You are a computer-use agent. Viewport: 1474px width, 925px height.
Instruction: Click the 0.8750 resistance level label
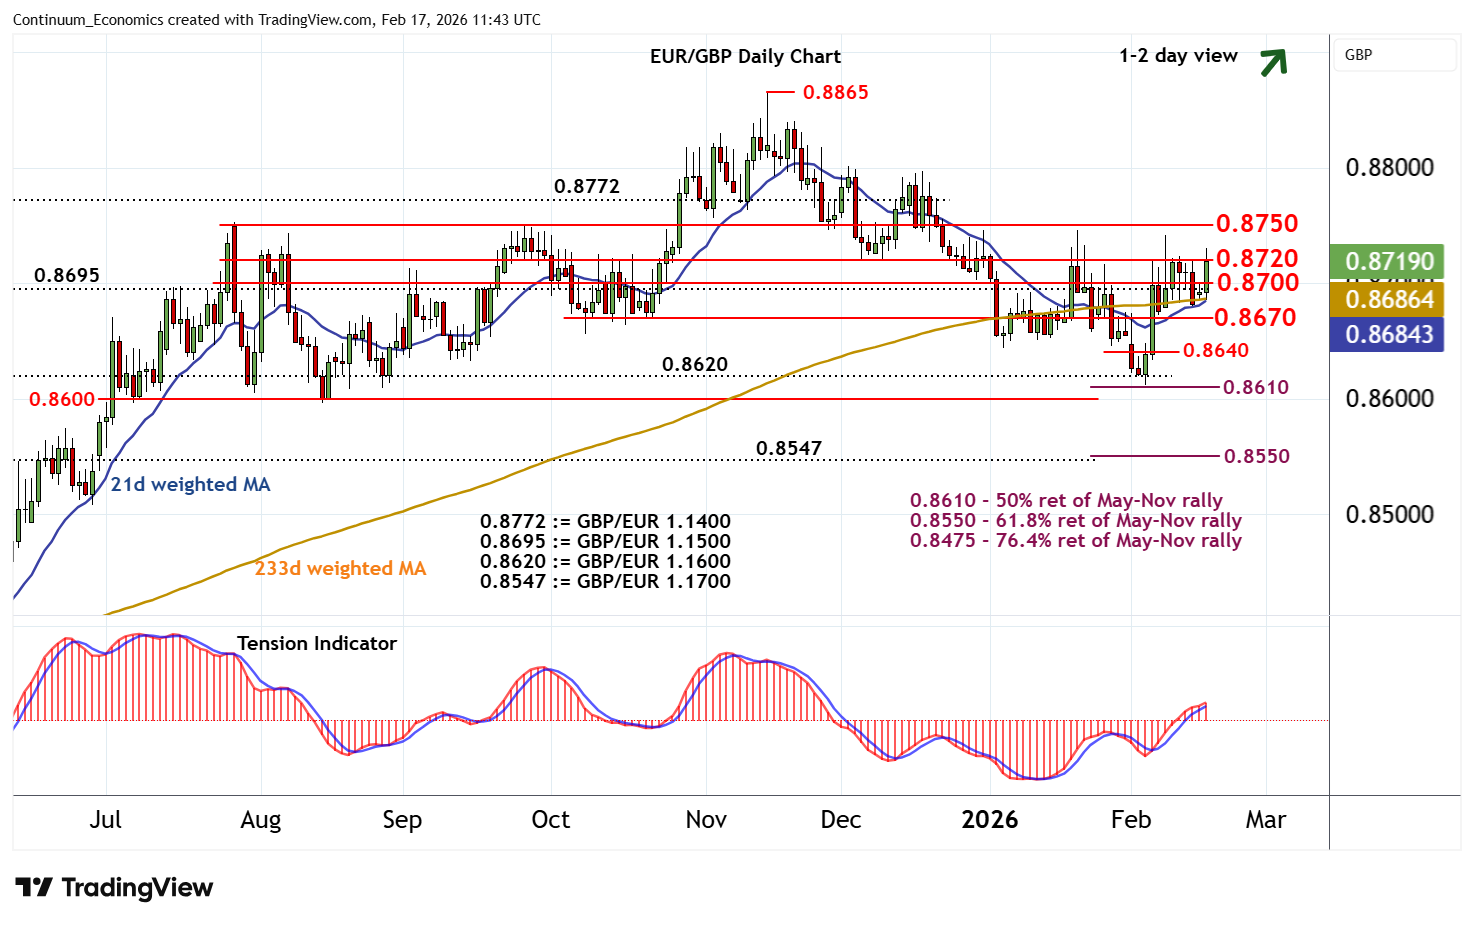(x=1256, y=223)
